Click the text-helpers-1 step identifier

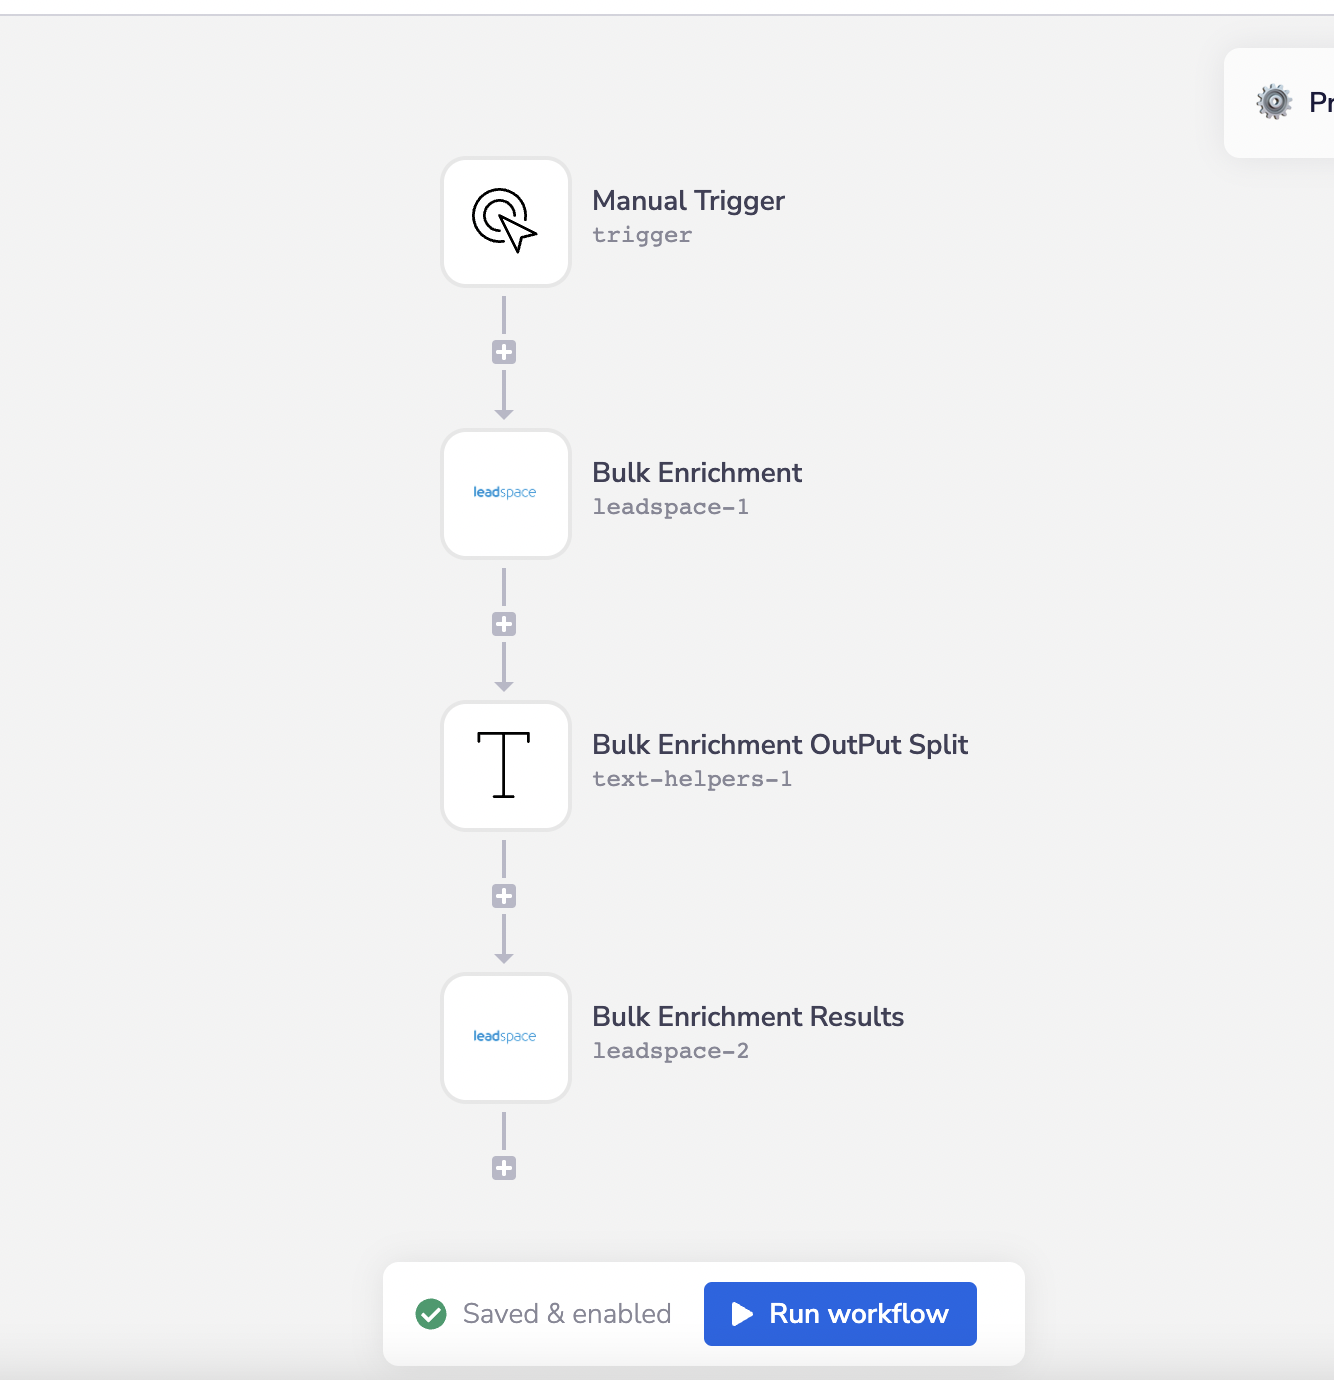[x=692, y=779]
